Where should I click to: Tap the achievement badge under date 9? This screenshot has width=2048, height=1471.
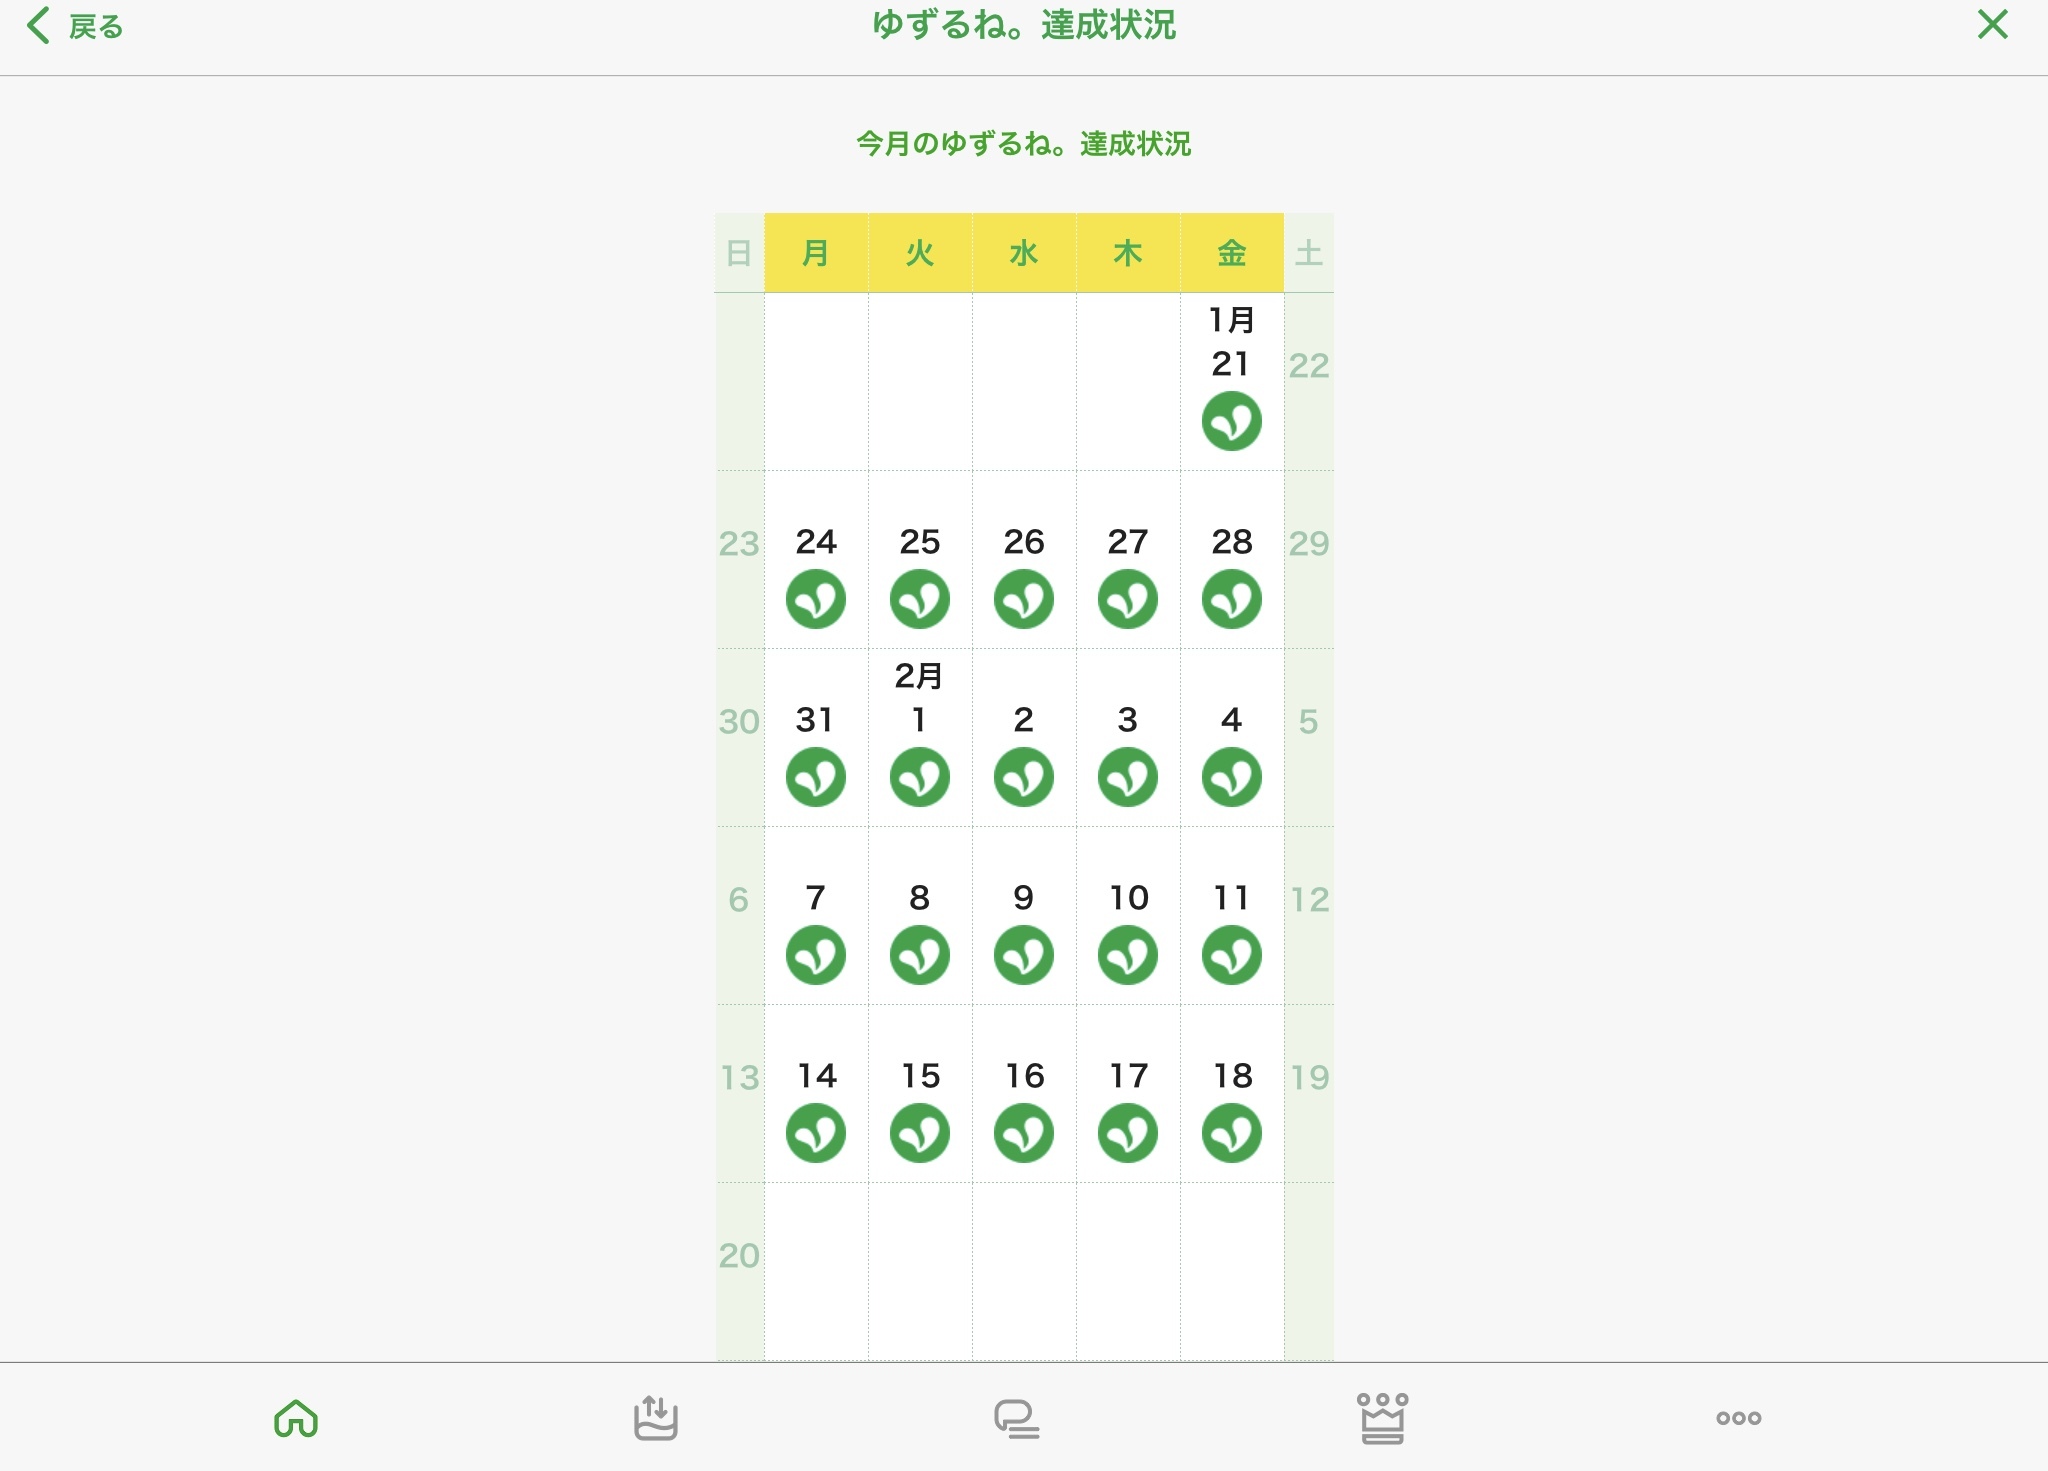tap(1023, 955)
